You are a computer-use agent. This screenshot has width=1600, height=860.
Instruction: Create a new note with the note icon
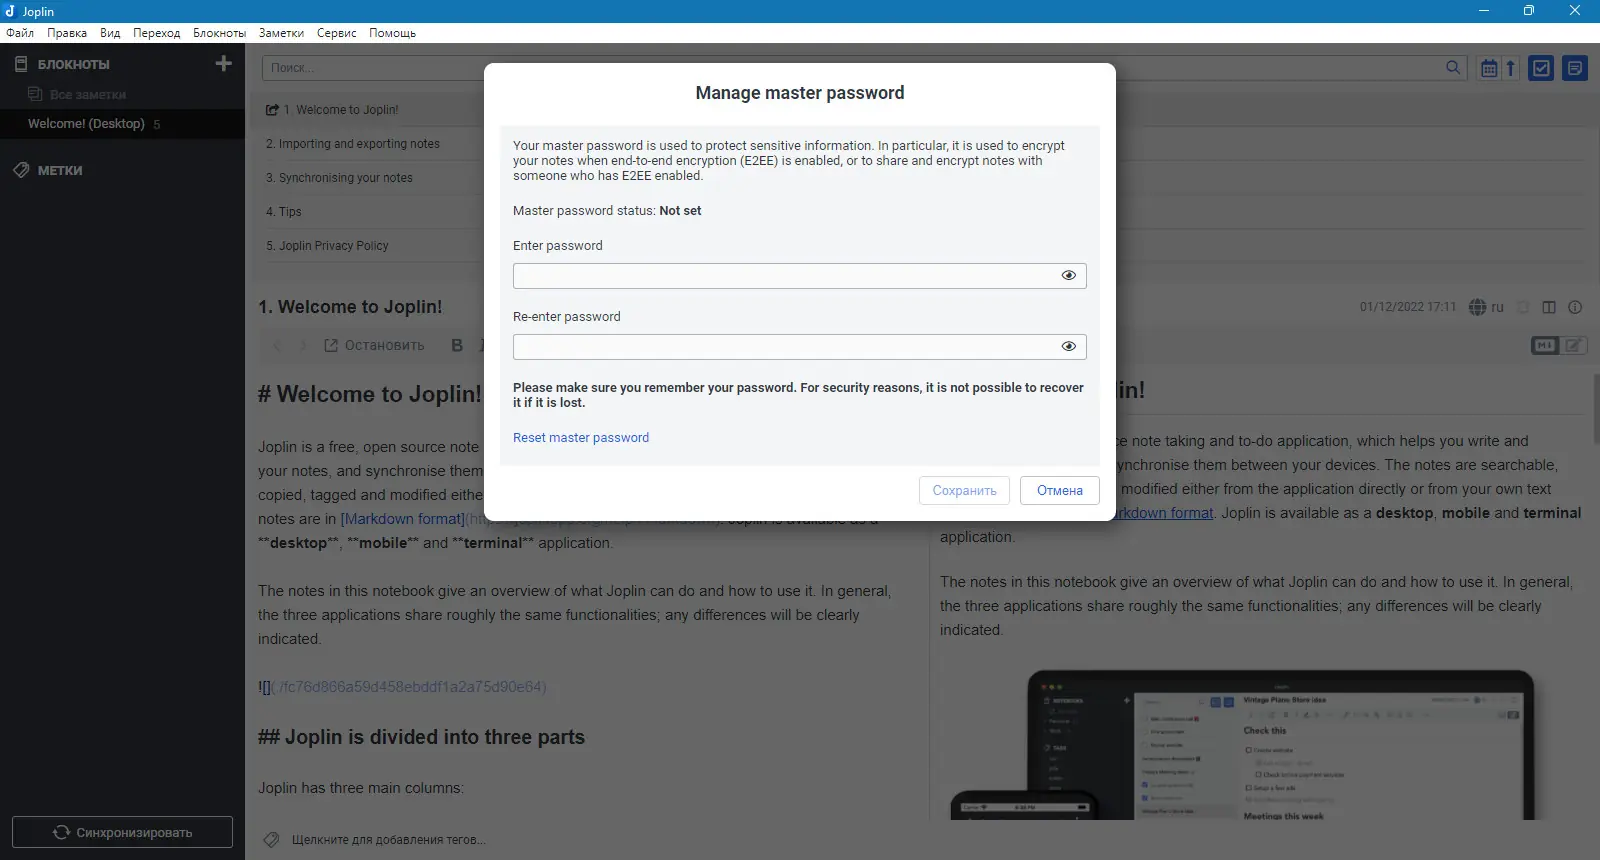point(1575,68)
